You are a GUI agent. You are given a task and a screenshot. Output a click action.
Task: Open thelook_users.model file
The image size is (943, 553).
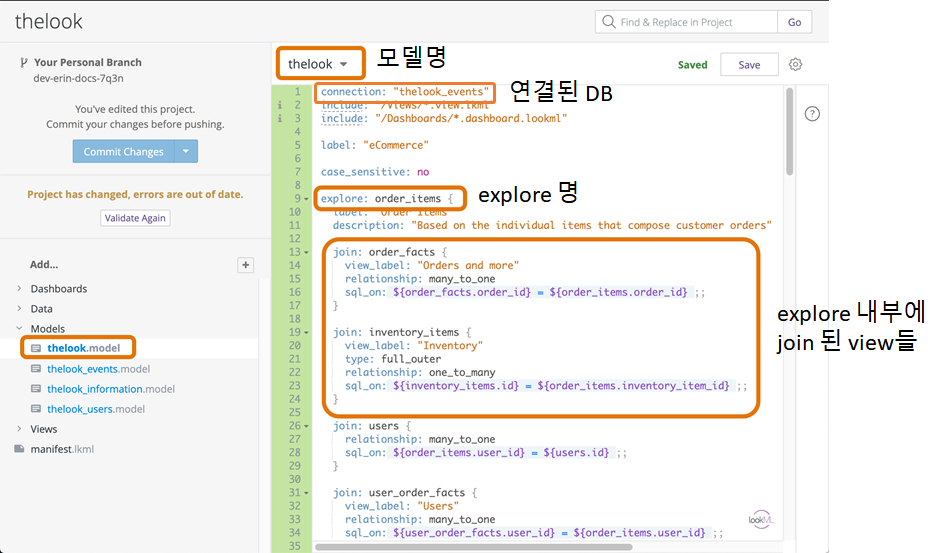tap(96, 409)
